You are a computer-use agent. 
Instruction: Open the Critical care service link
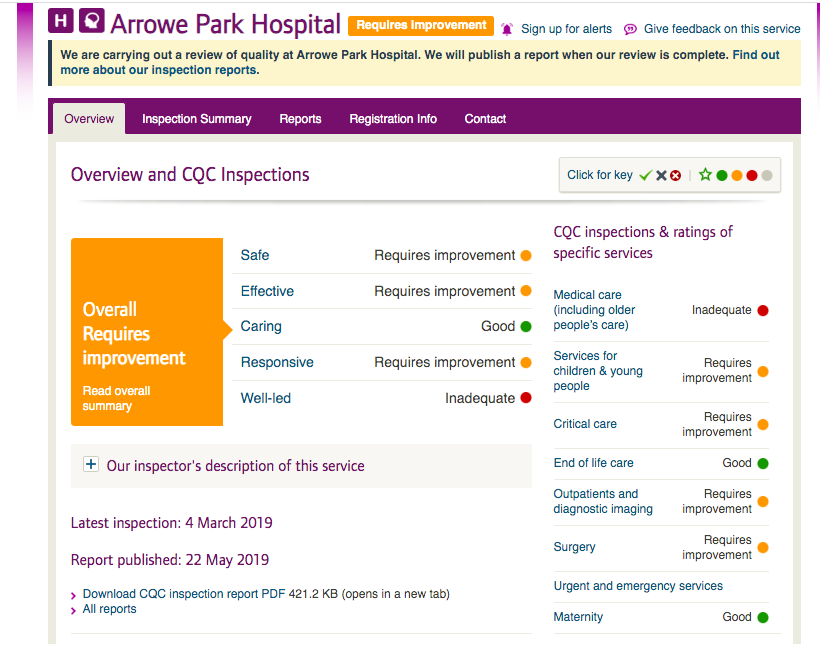click(585, 424)
